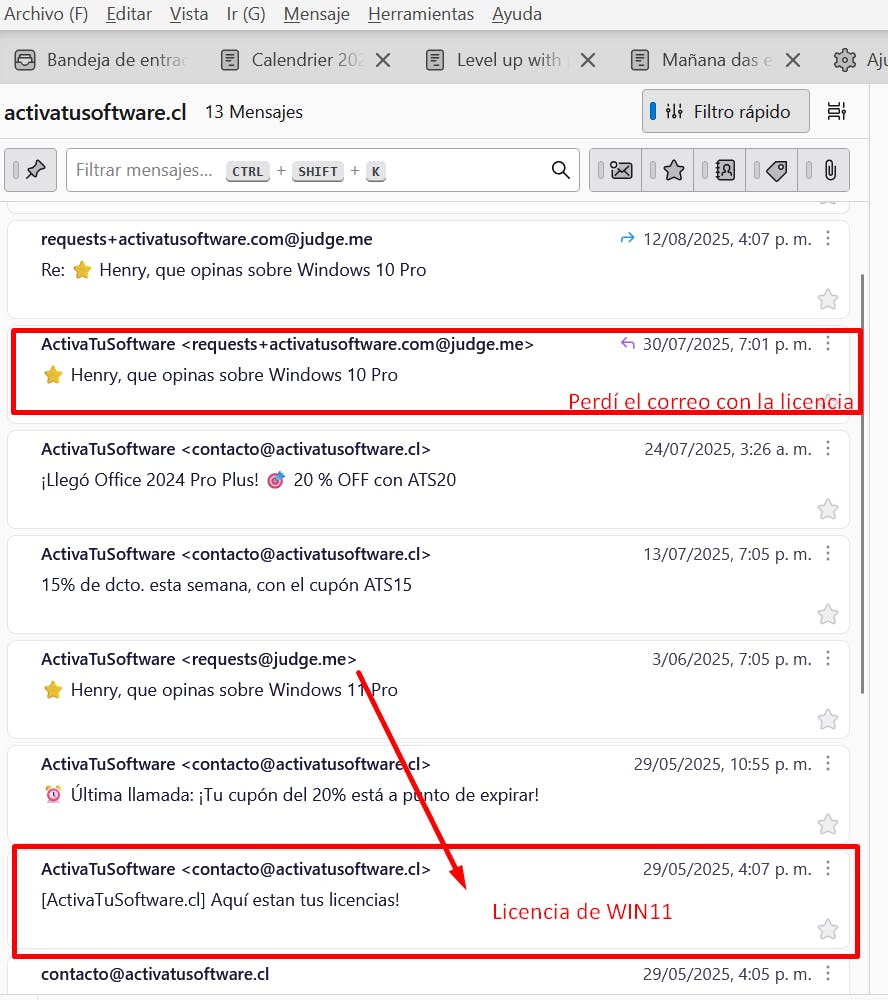Open the Archivo (F) menu
Screen dimensions: 888x1000
(x=46, y=14)
